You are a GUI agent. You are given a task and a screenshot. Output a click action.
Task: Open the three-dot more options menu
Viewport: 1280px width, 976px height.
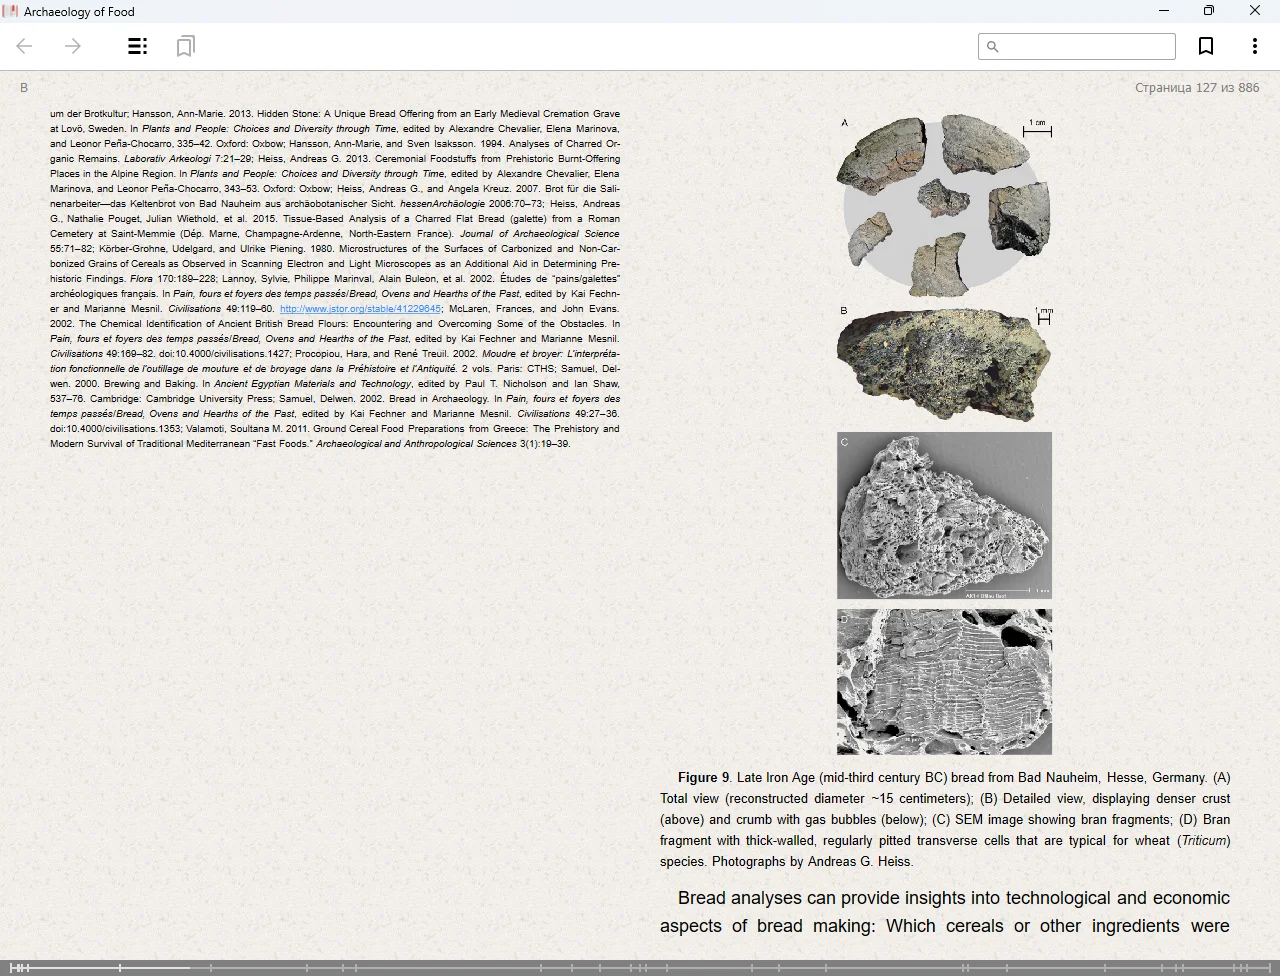(x=1254, y=46)
